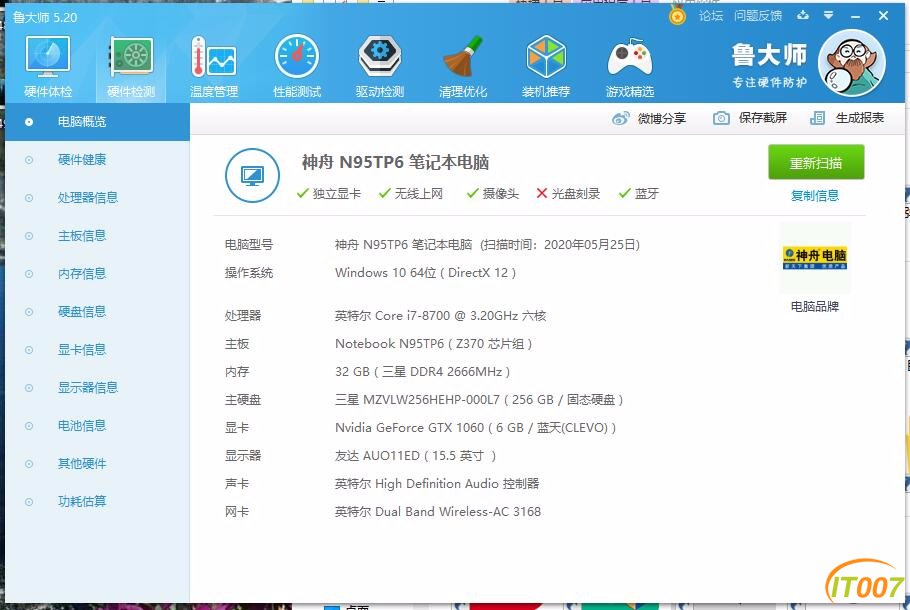Click heading 神舟 N95TP6 笔记本电脑
The image size is (910, 610).
pos(395,162)
